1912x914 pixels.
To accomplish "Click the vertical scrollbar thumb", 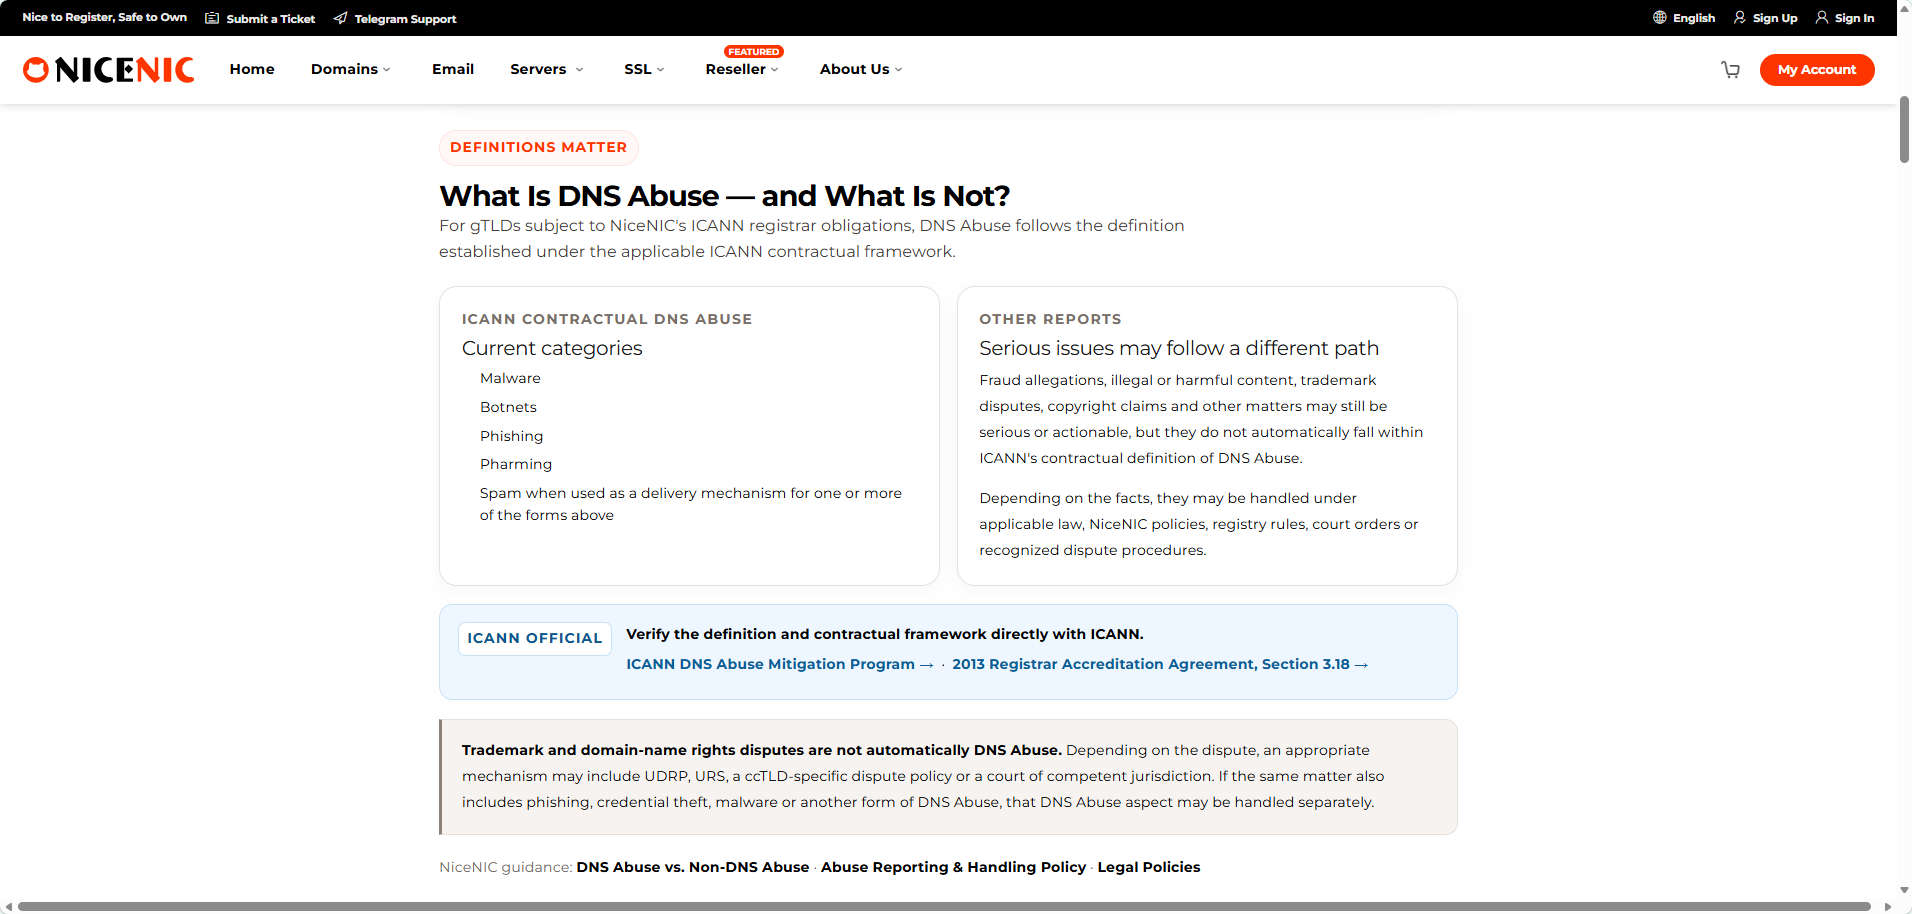I will point(1904,130).
